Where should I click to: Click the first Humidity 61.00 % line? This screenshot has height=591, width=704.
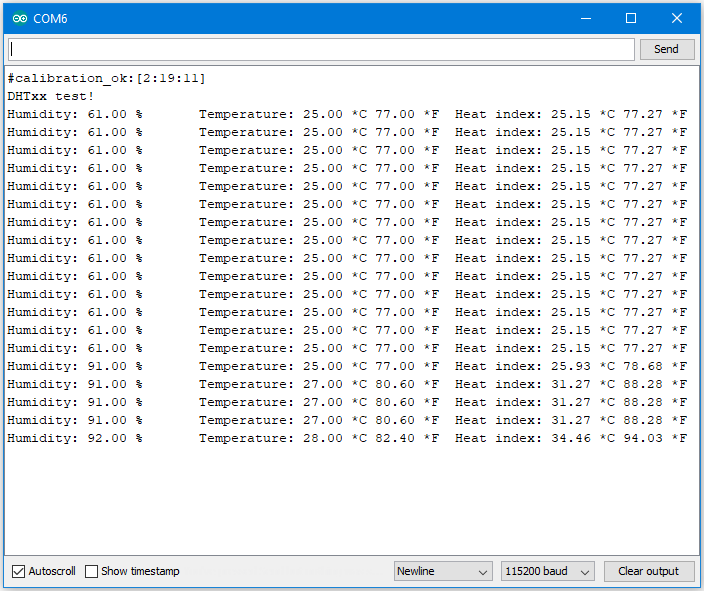pos(75,114)
